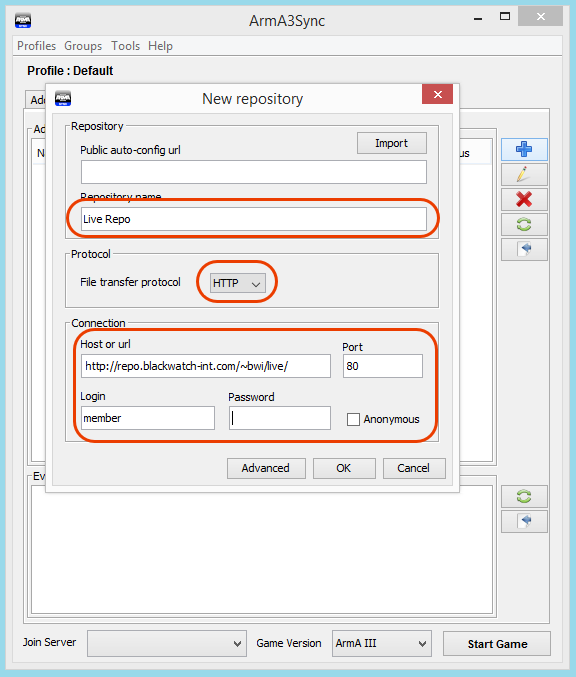Open the Profiles menu

[x=37, y=46]
